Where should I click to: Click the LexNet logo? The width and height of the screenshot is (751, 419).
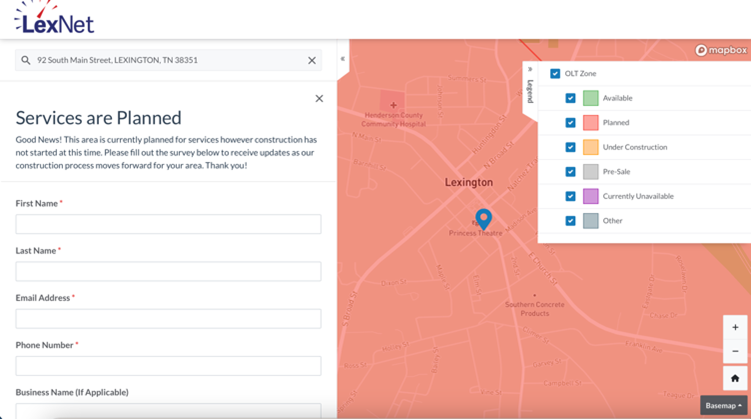54,18
